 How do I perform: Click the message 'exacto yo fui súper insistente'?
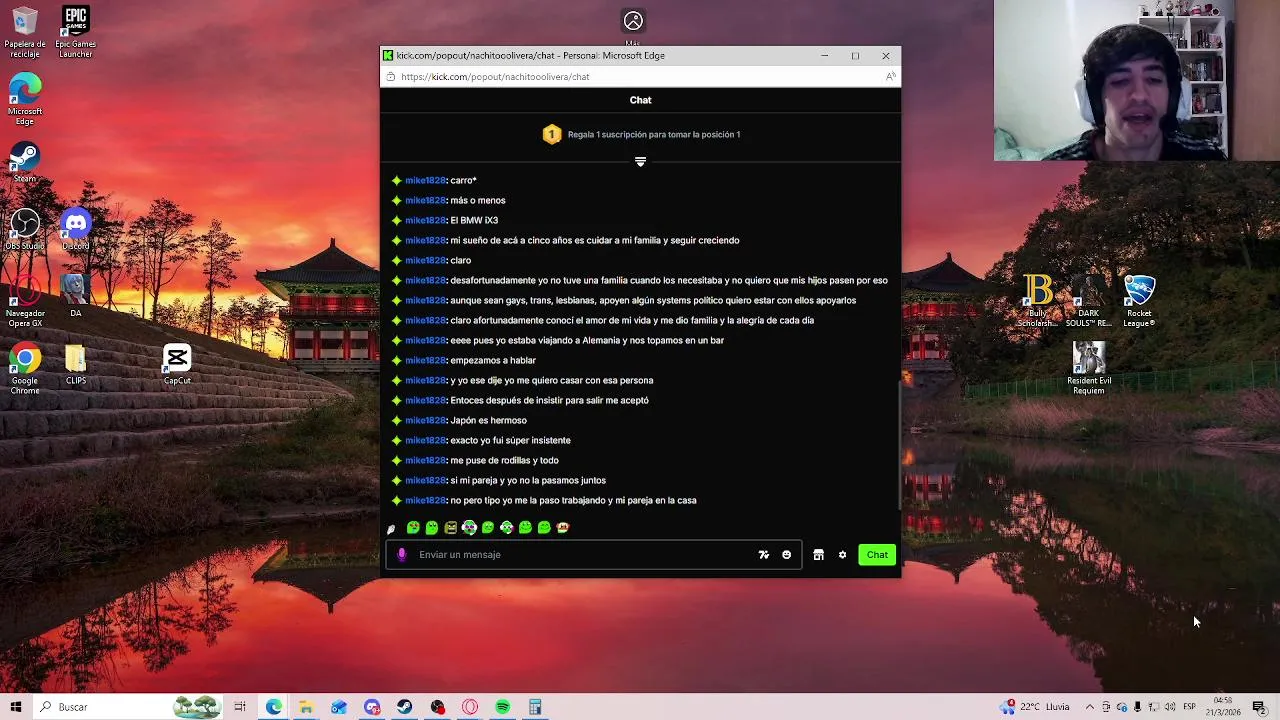coord(510,440)
